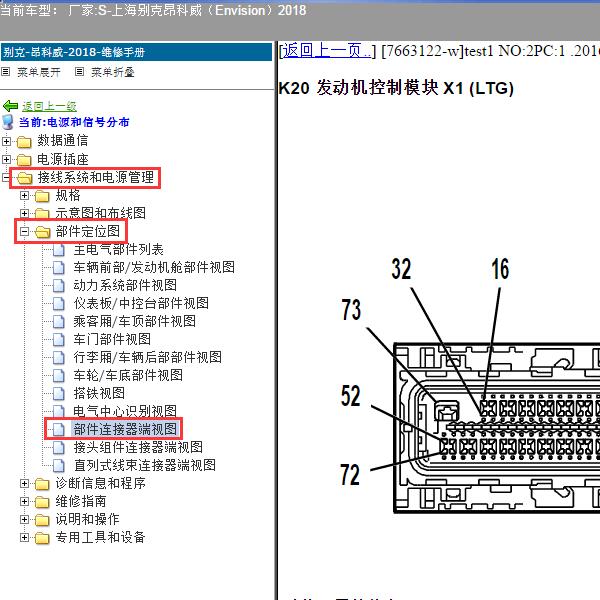Expand the 维修指南 node
This screenshot has height=600, width=600.
click(x=24, y=502)
